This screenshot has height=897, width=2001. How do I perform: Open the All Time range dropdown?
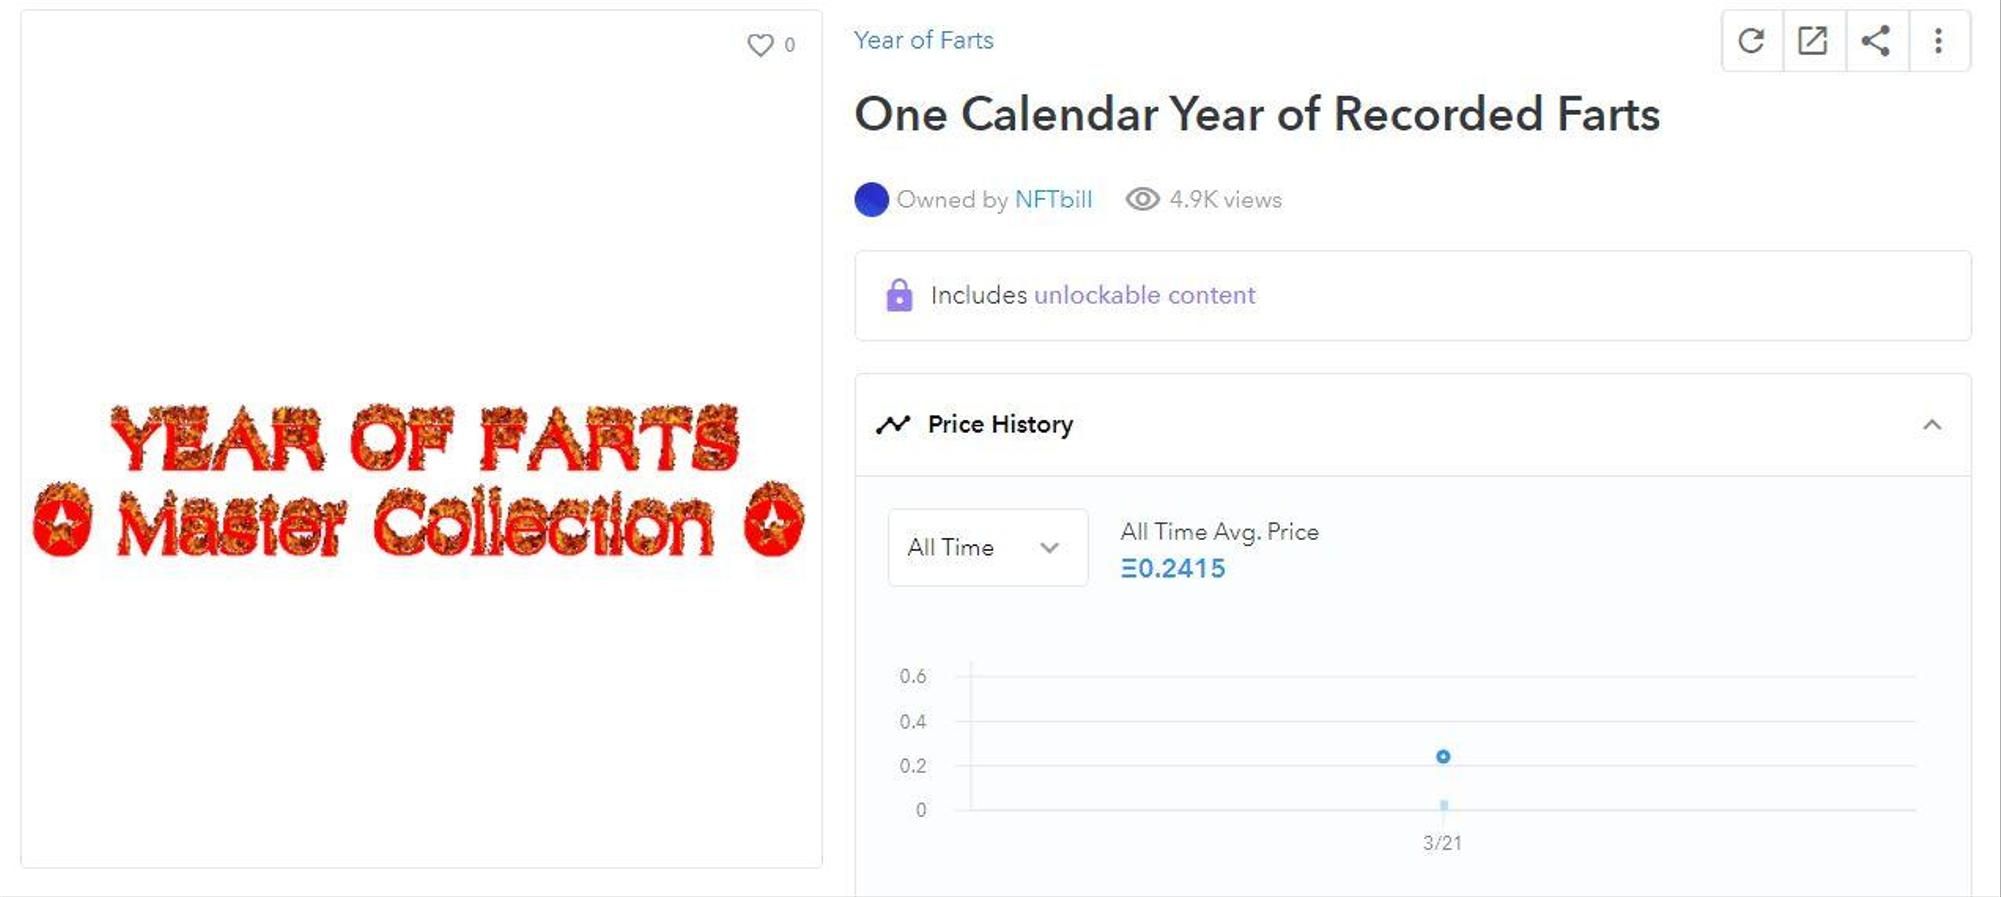[986, 548]
